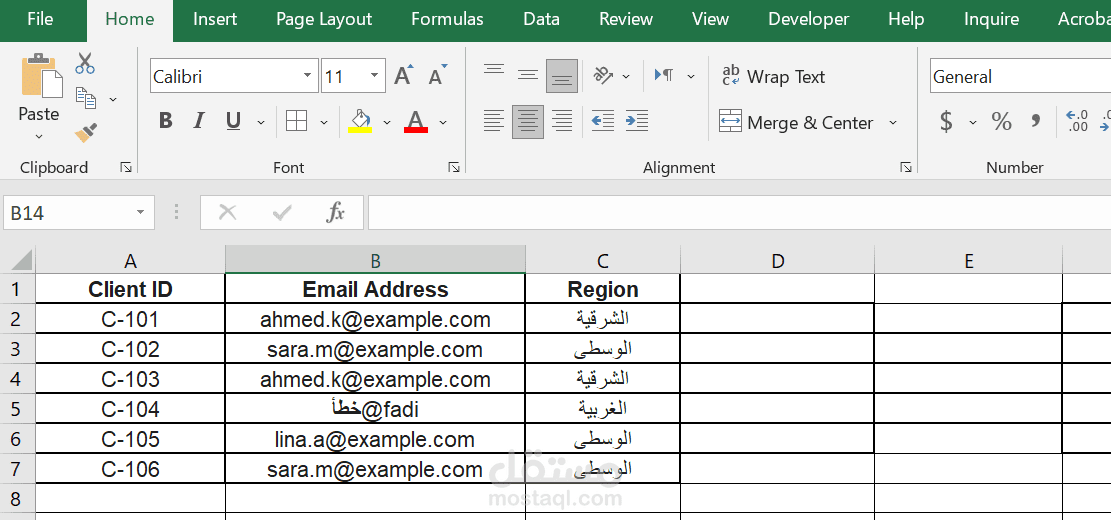Image resolution: width=1111 pixels, height=520 pixels.
Task: Click the Insert Function fx icon
Action: 335,212
